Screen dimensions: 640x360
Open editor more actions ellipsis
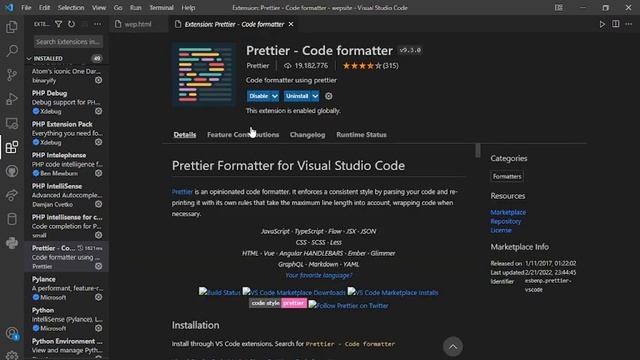coord(629,24)
